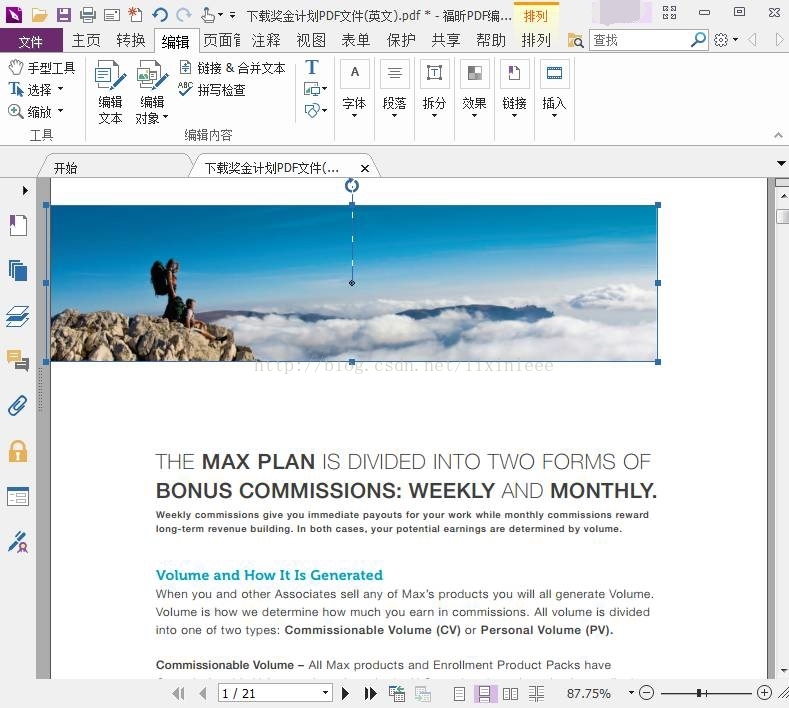789x708 pixels.
Task: Click the rotate handle above selected image
Action: pyautogui.click(x=352, y=186)
